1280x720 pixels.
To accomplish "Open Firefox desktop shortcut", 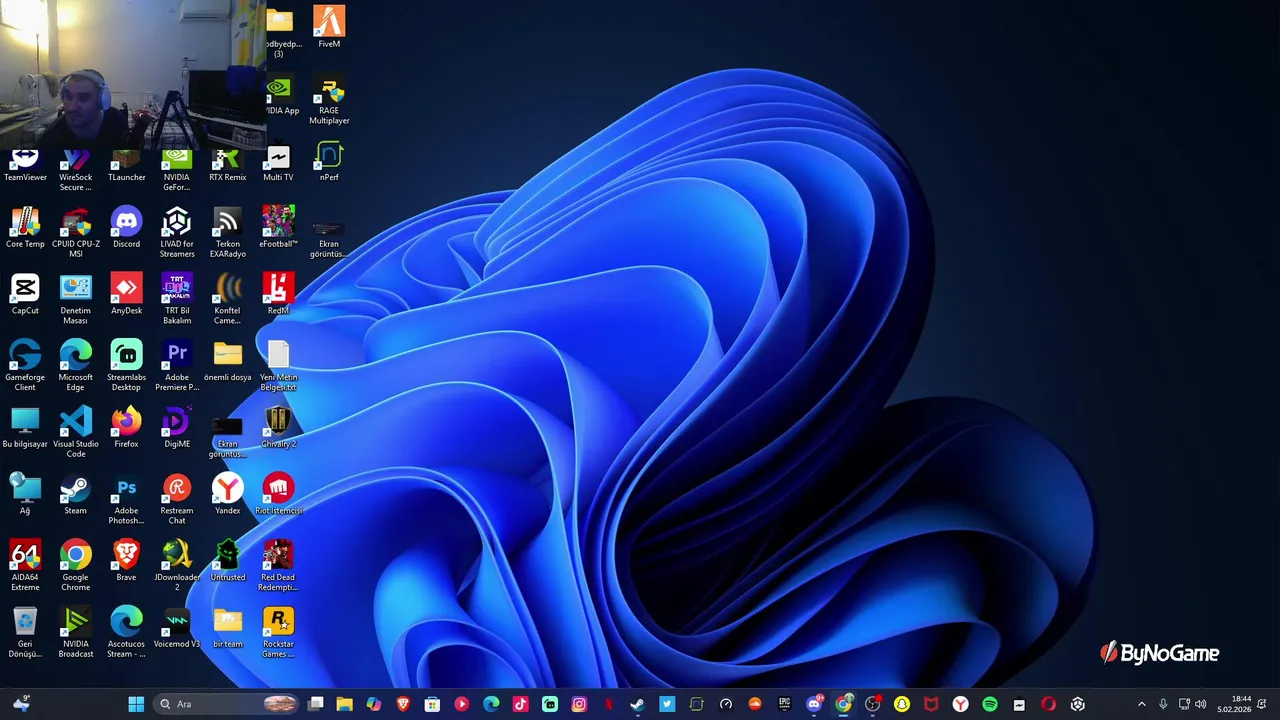I will pos(126,428).
